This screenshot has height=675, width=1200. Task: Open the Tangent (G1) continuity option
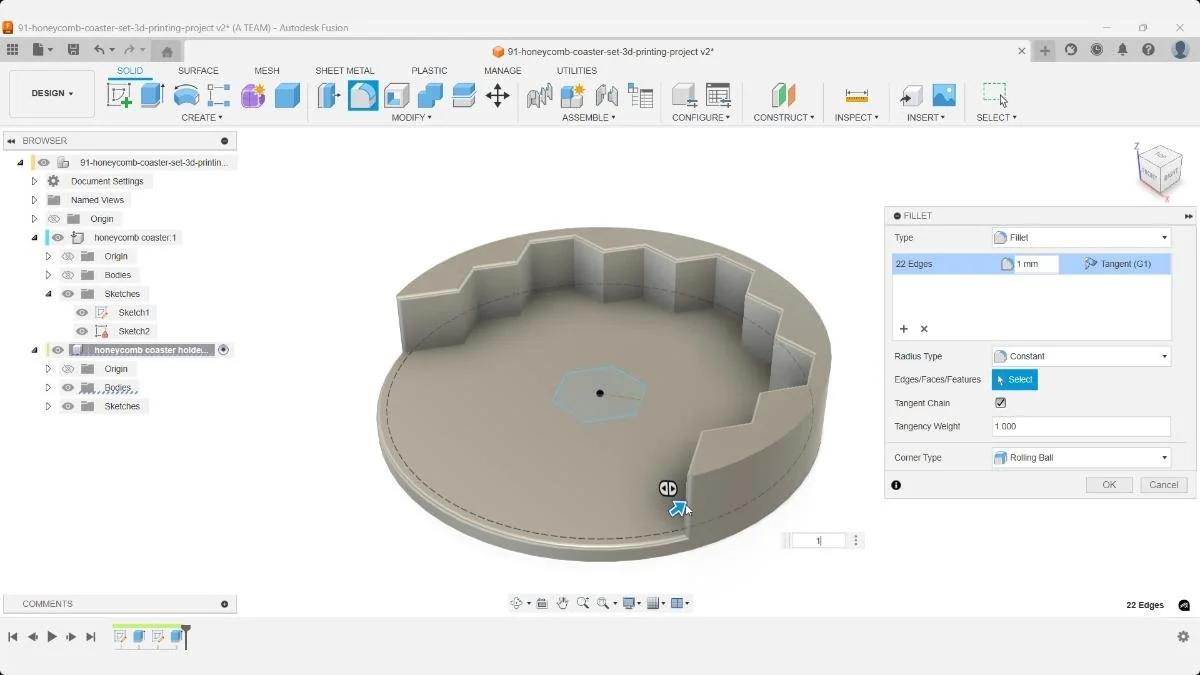(1117, 264)
